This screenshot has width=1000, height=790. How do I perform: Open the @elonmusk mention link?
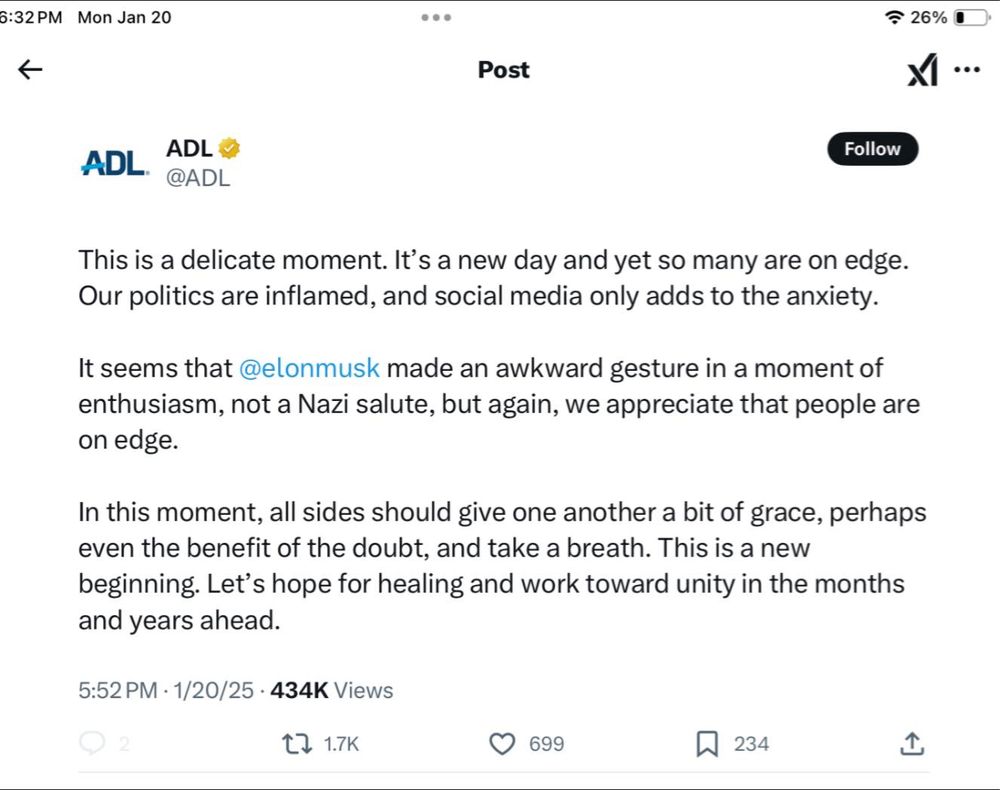click(310, 367)
